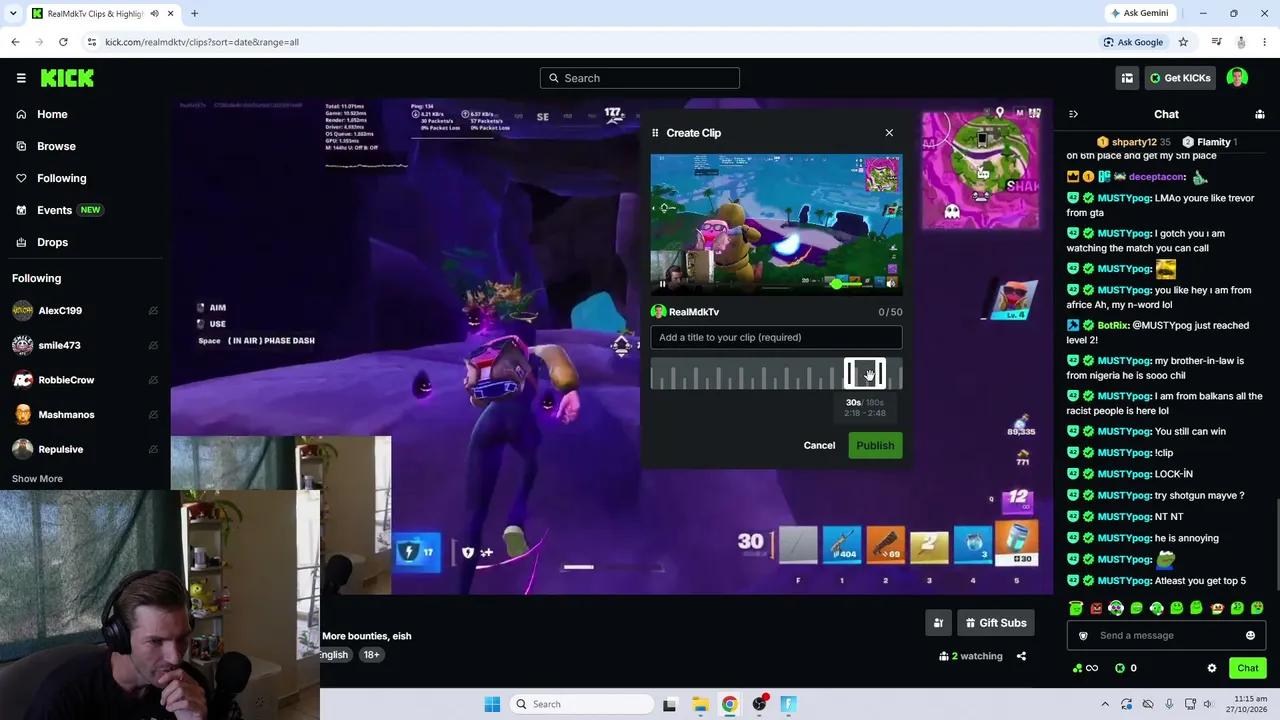The height and width of the screenshot is (720, 1280).
Task: Toggle notifications icon beside Repulsive
Action: pyautogui.click(x=153, y=449)
